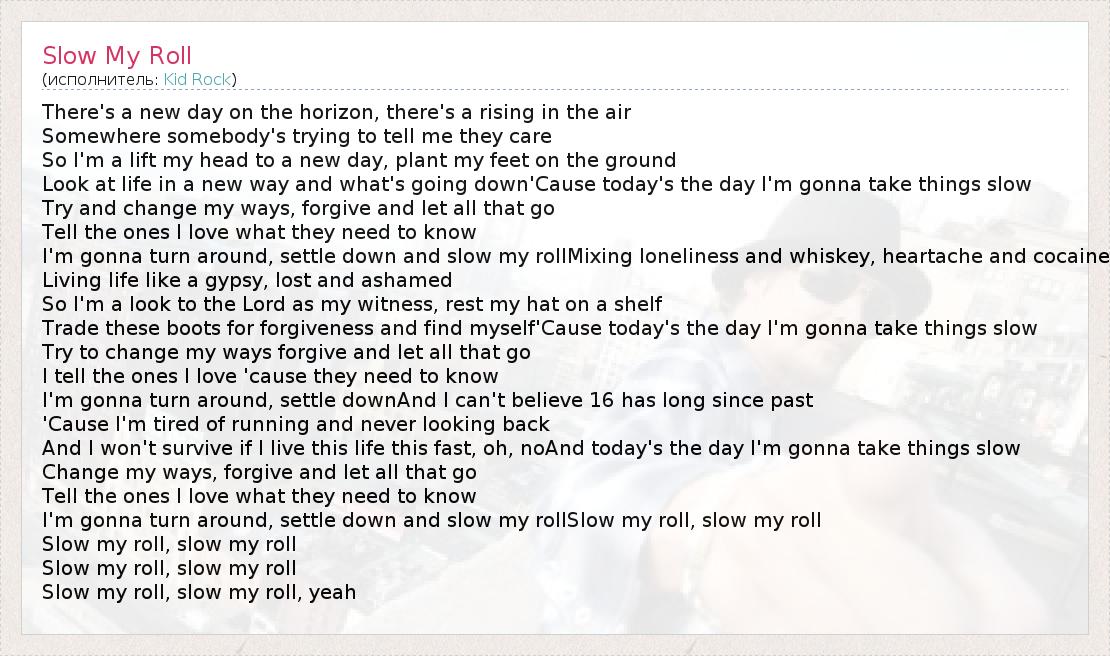Click the line starting 'And I won't survive'

[531, 448]
